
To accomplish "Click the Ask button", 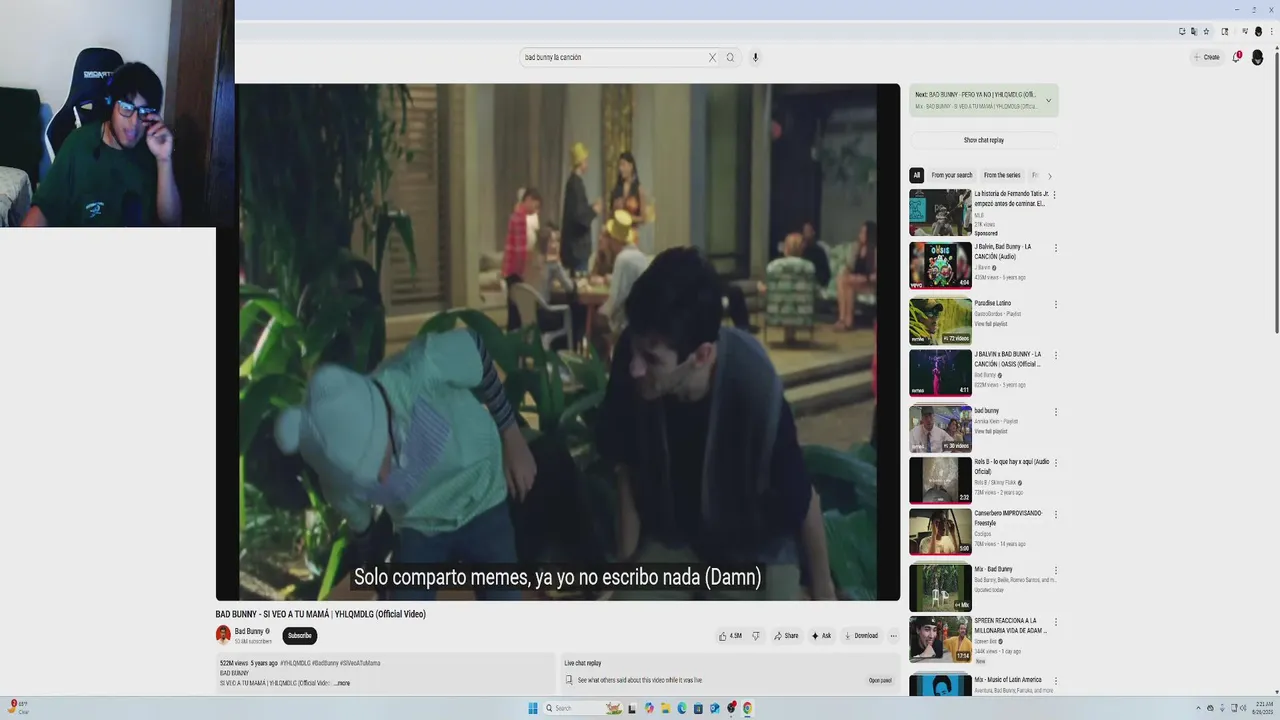I will [821, 635].
